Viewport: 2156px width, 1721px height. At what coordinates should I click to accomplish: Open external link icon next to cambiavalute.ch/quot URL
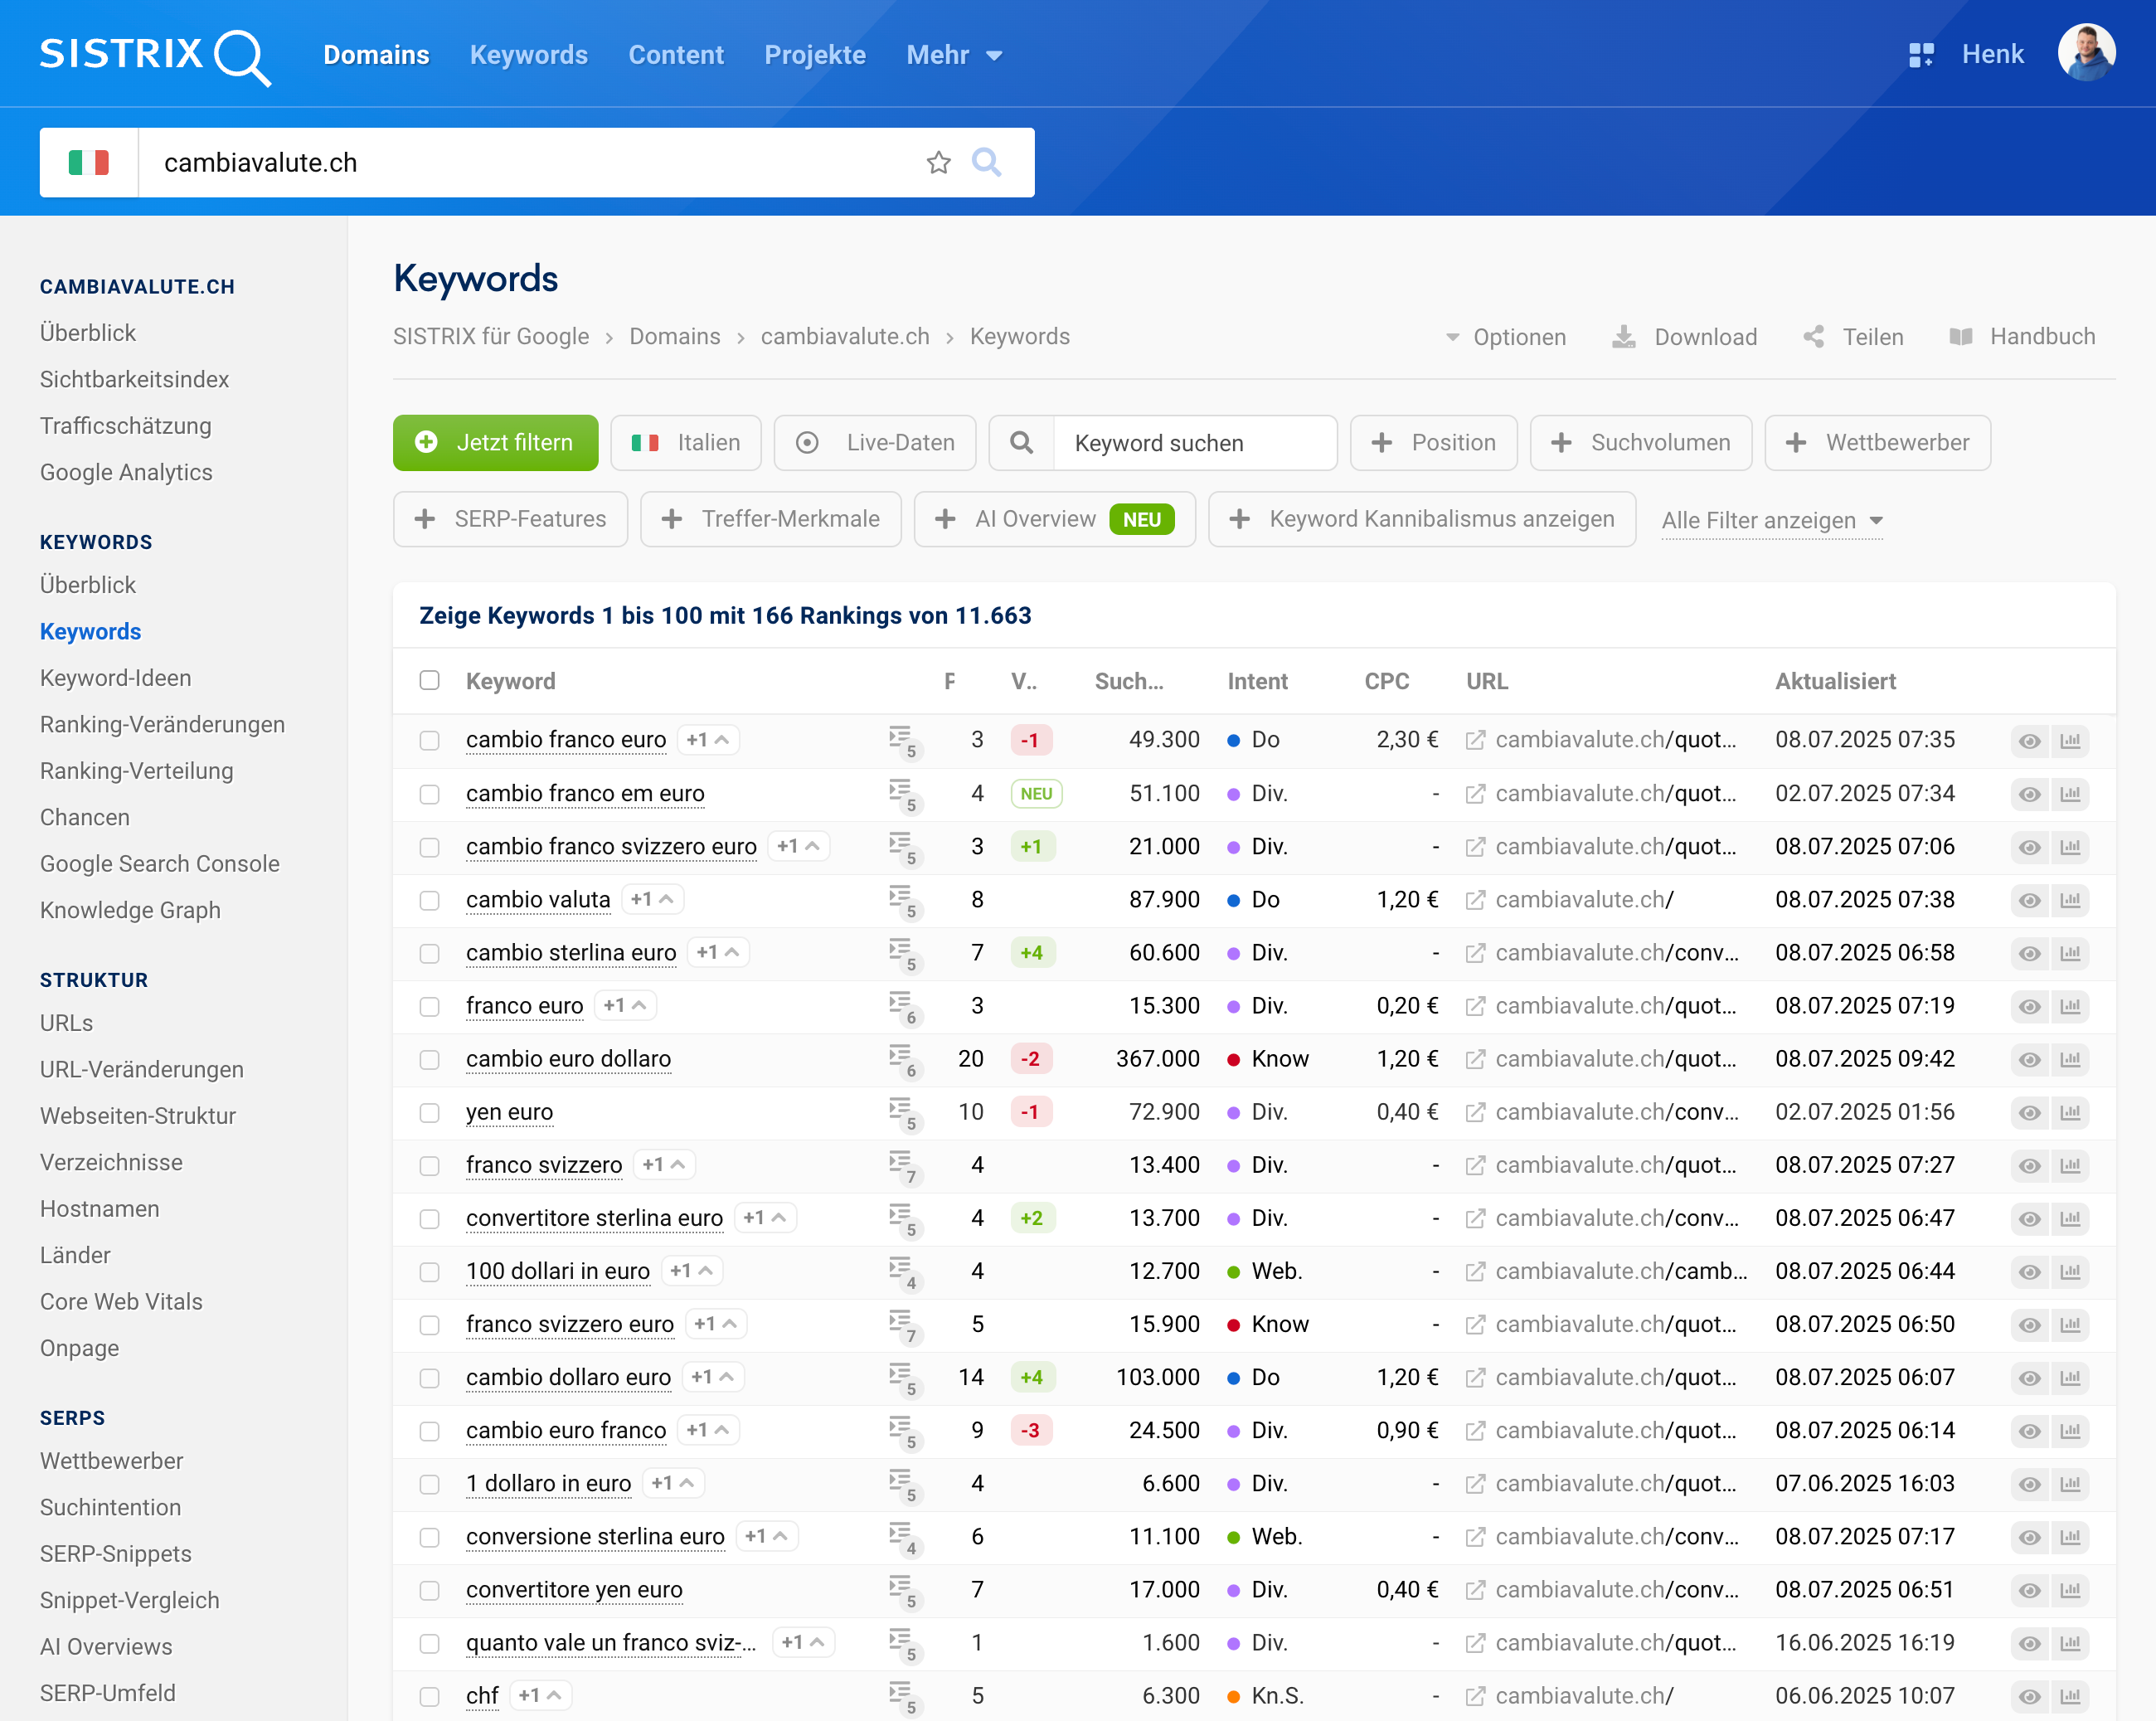coord(1476,740)
